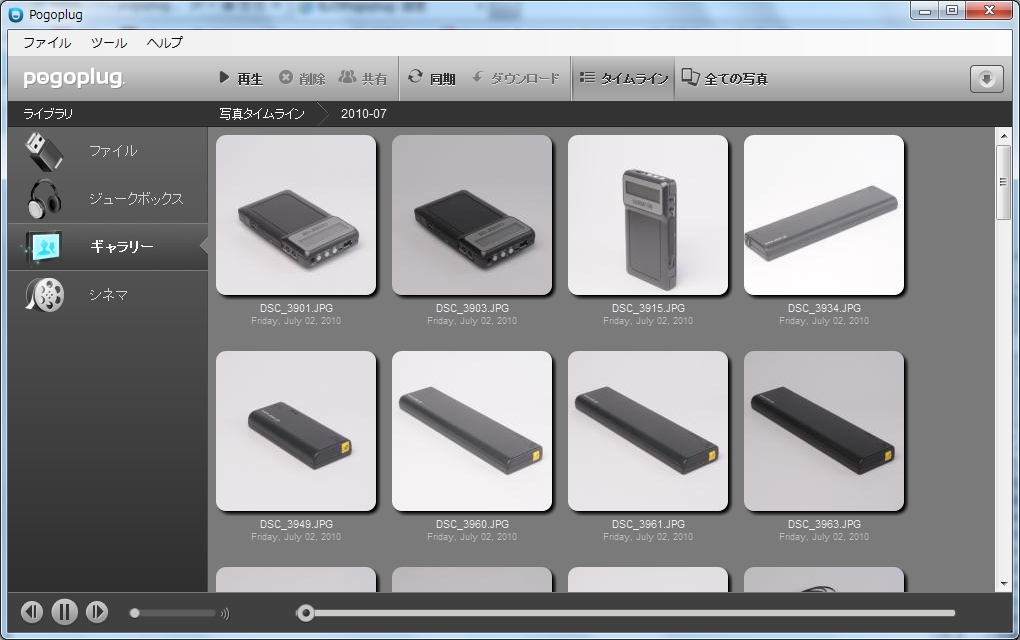Minimize the Pogoplug window
Screen dimensions: 1020x640
[x=924, y=11]
